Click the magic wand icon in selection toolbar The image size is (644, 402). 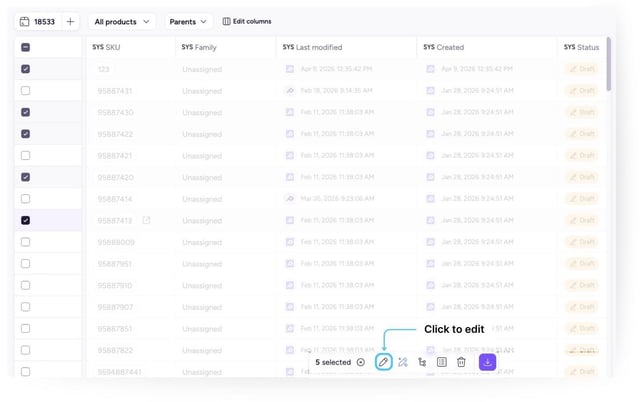point(402,362)
